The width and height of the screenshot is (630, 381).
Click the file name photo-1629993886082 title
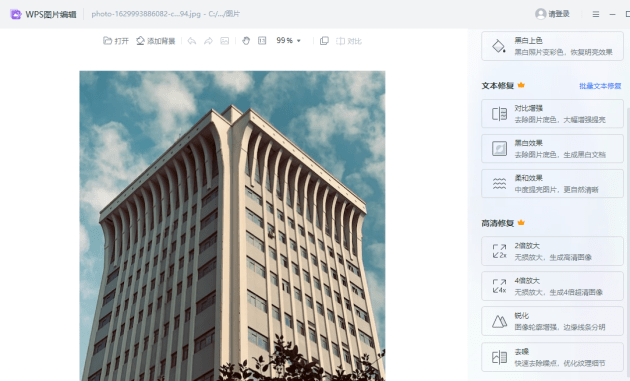point(165,14)
